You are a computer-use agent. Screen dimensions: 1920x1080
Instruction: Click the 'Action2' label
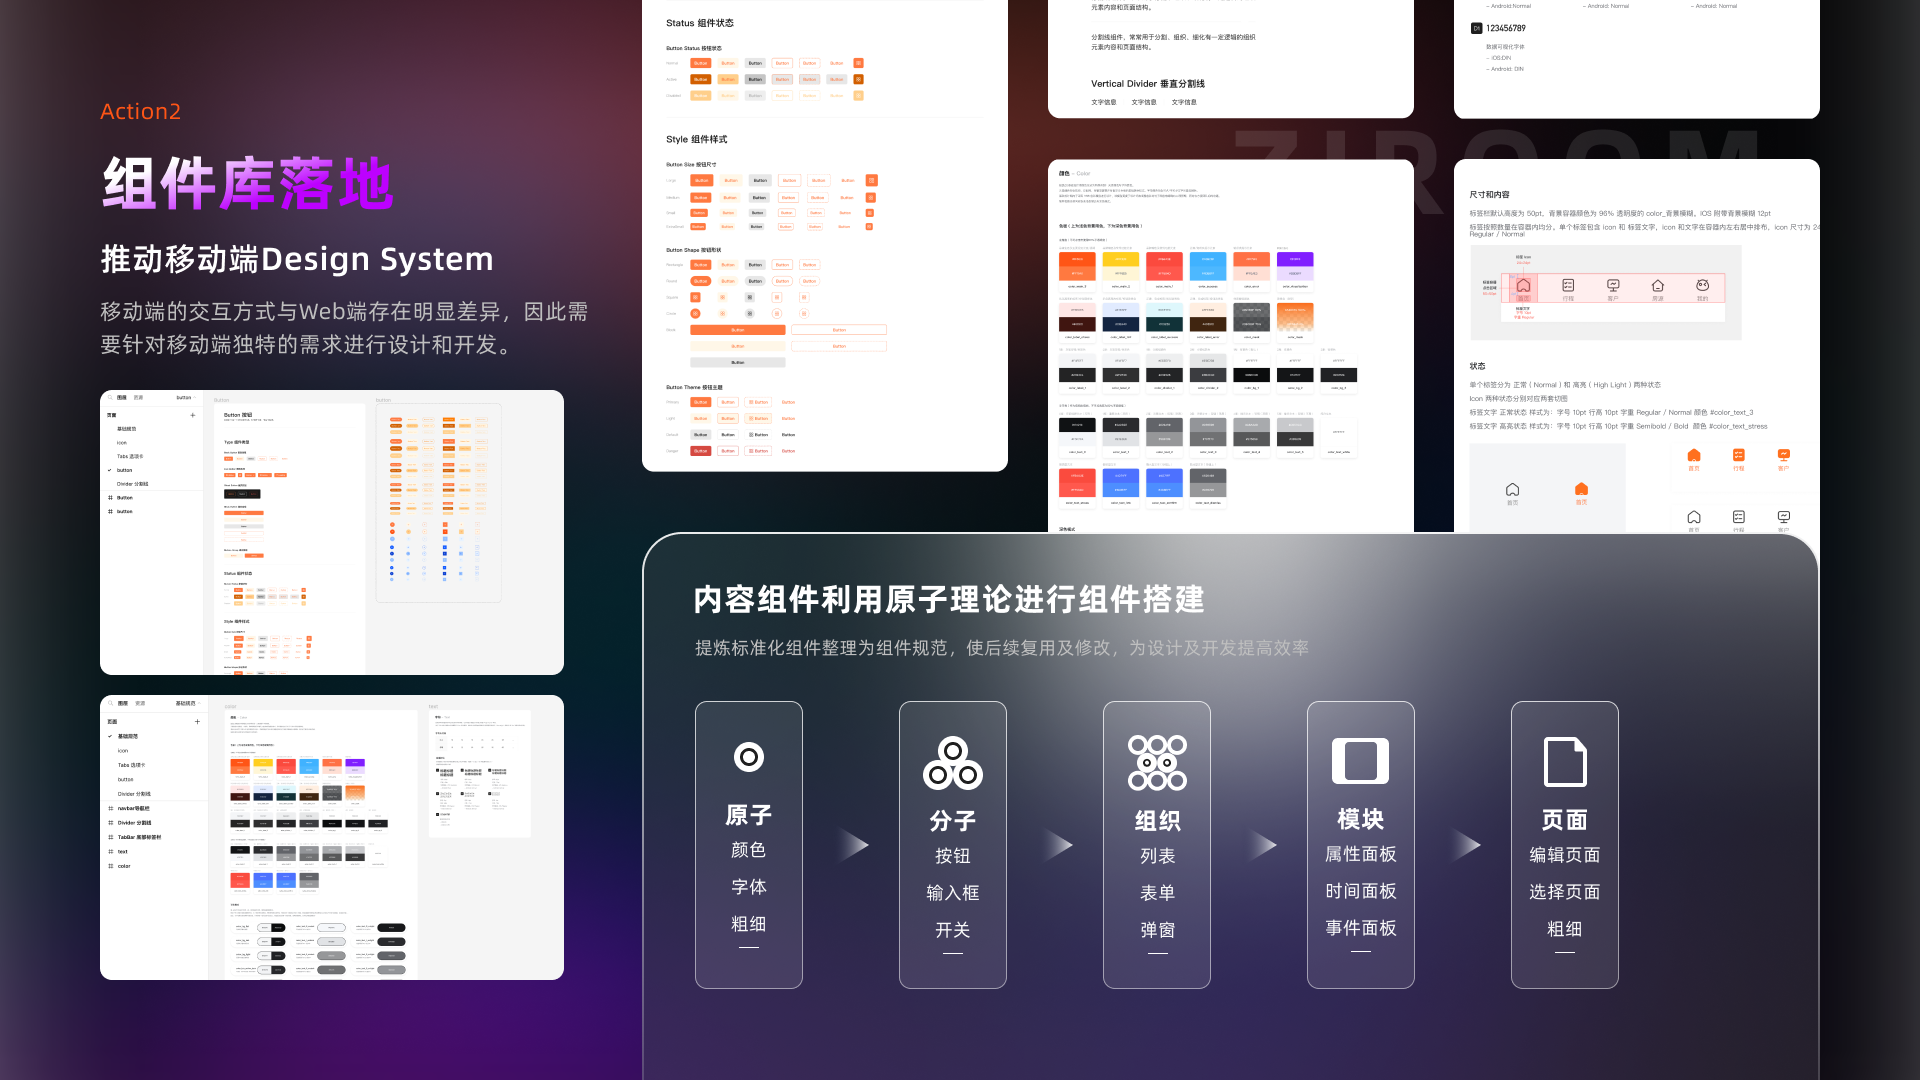[x=140, y=111]
